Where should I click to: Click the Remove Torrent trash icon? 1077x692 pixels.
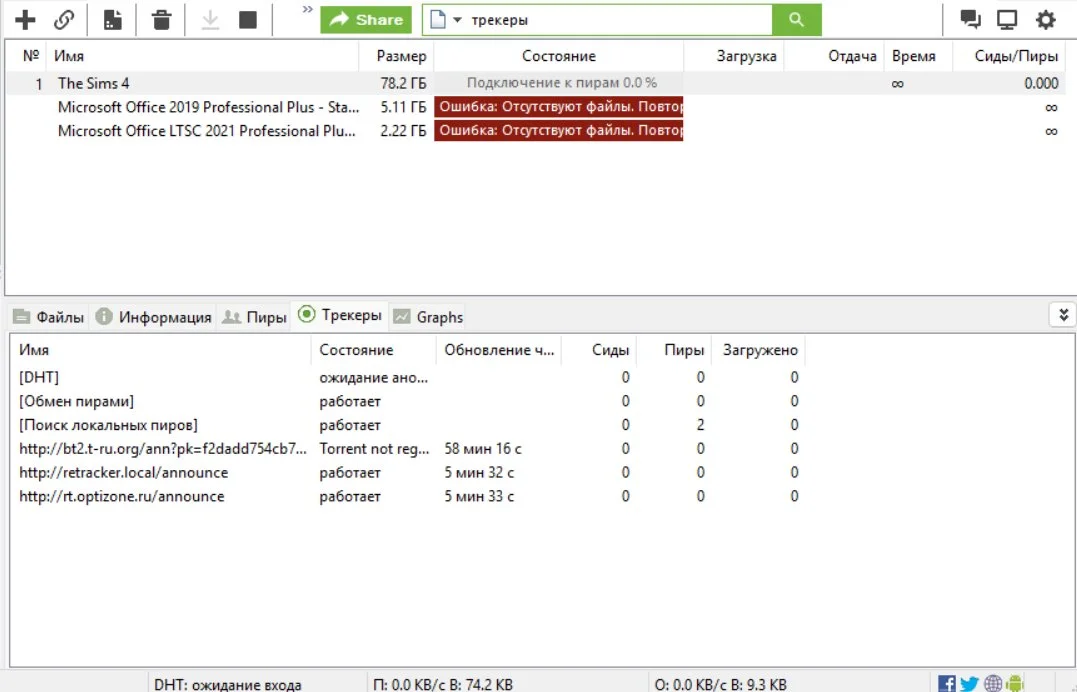[x=161, y=19]
